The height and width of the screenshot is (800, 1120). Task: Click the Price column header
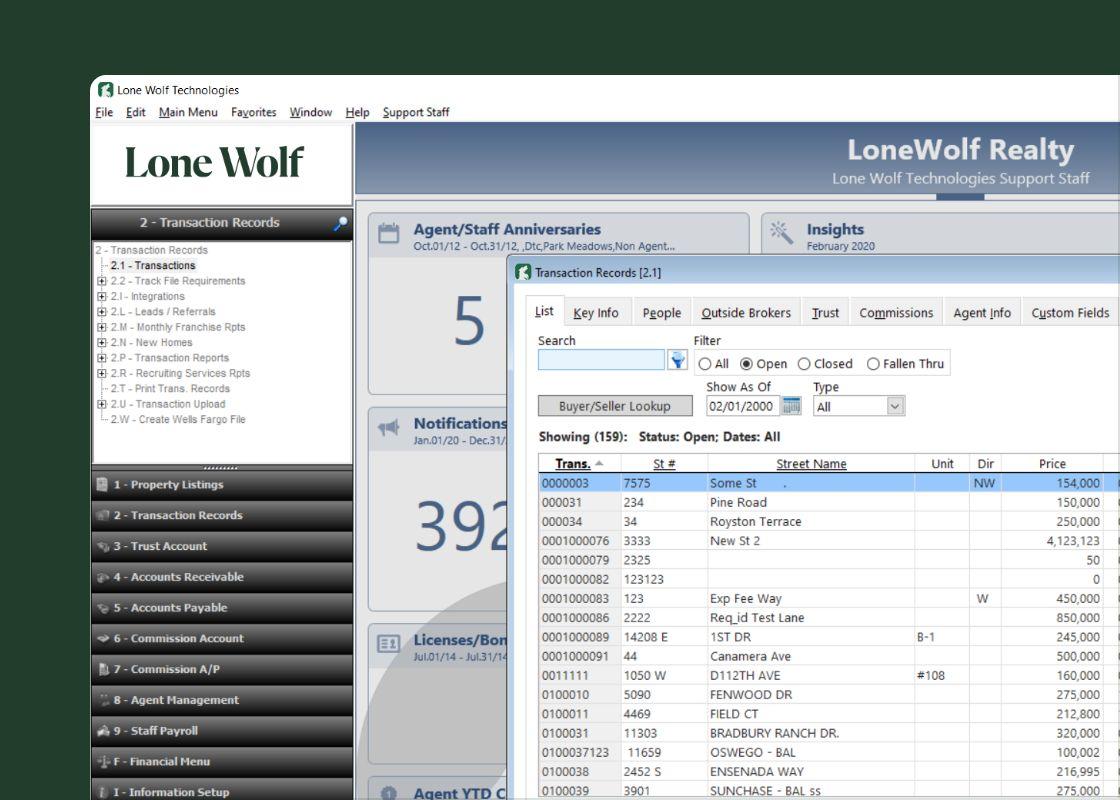[x=1052, y=464]
